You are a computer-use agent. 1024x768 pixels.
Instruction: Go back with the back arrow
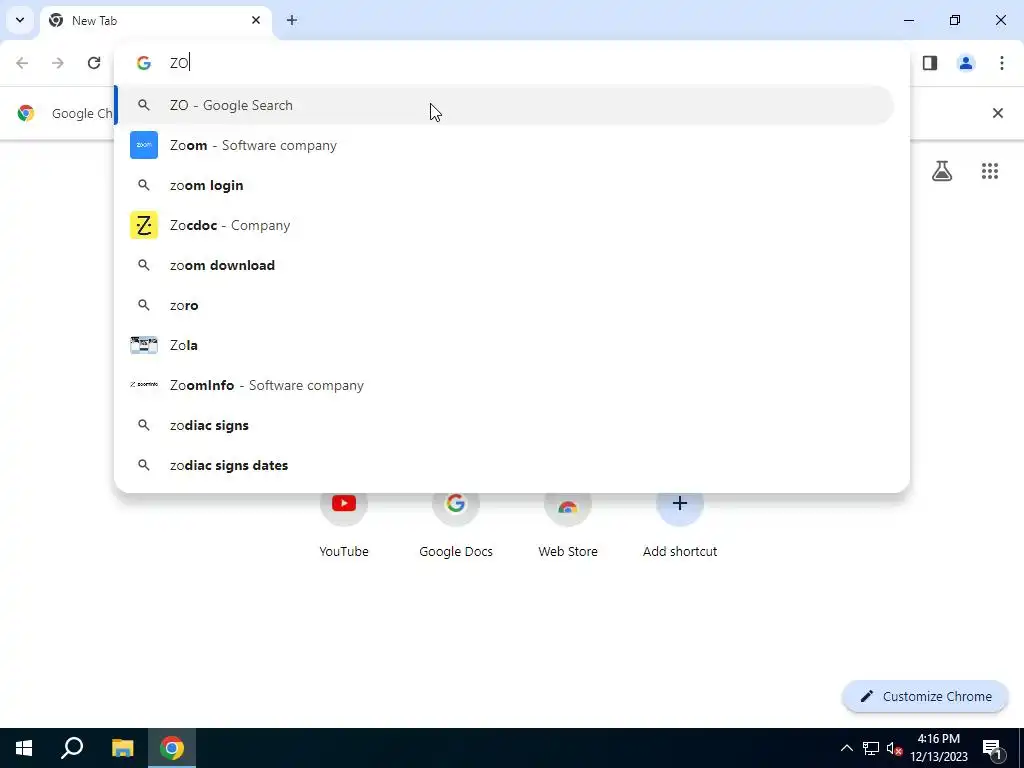click(22, 63)
